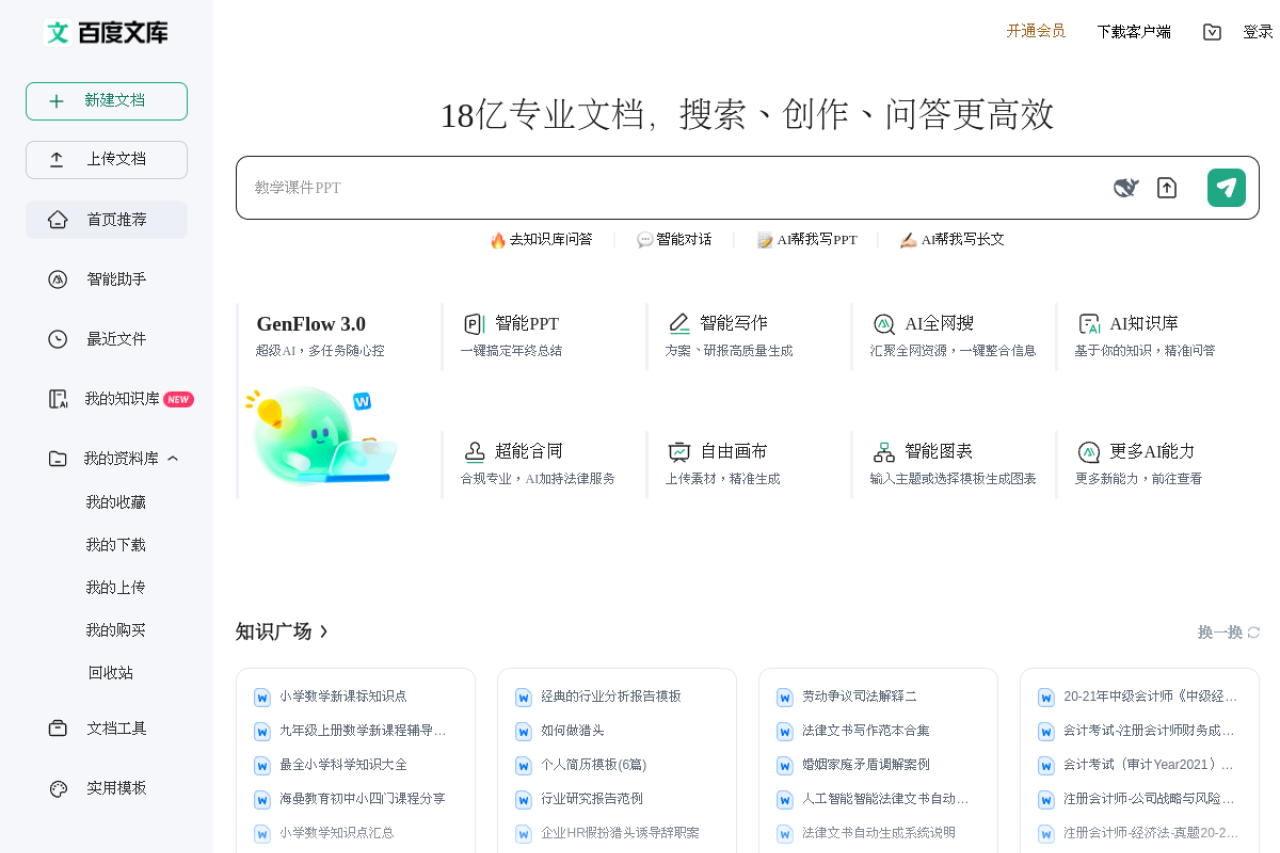The image size is (1280, 853).
Task: Click the plus icon for 新建文档
Action: (x=57, y=101)
